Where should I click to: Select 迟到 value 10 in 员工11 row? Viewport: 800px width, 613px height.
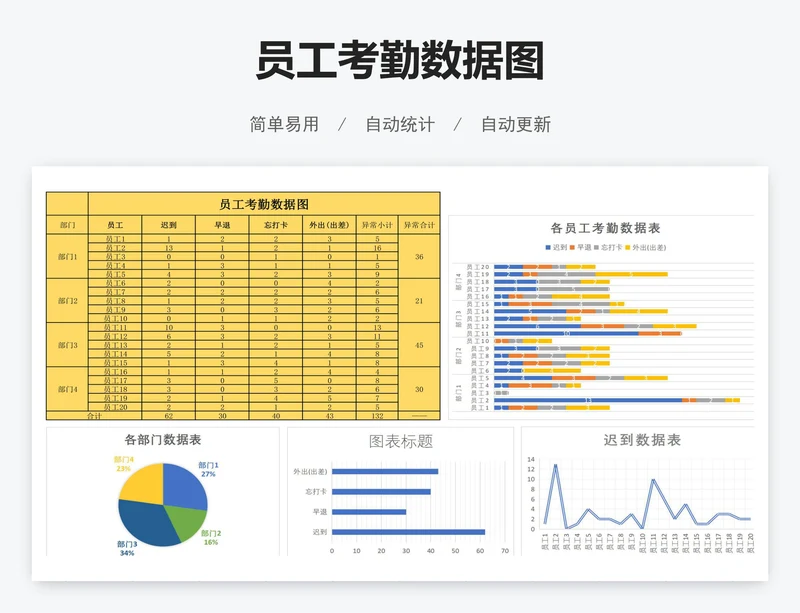(x=168, y=328)
